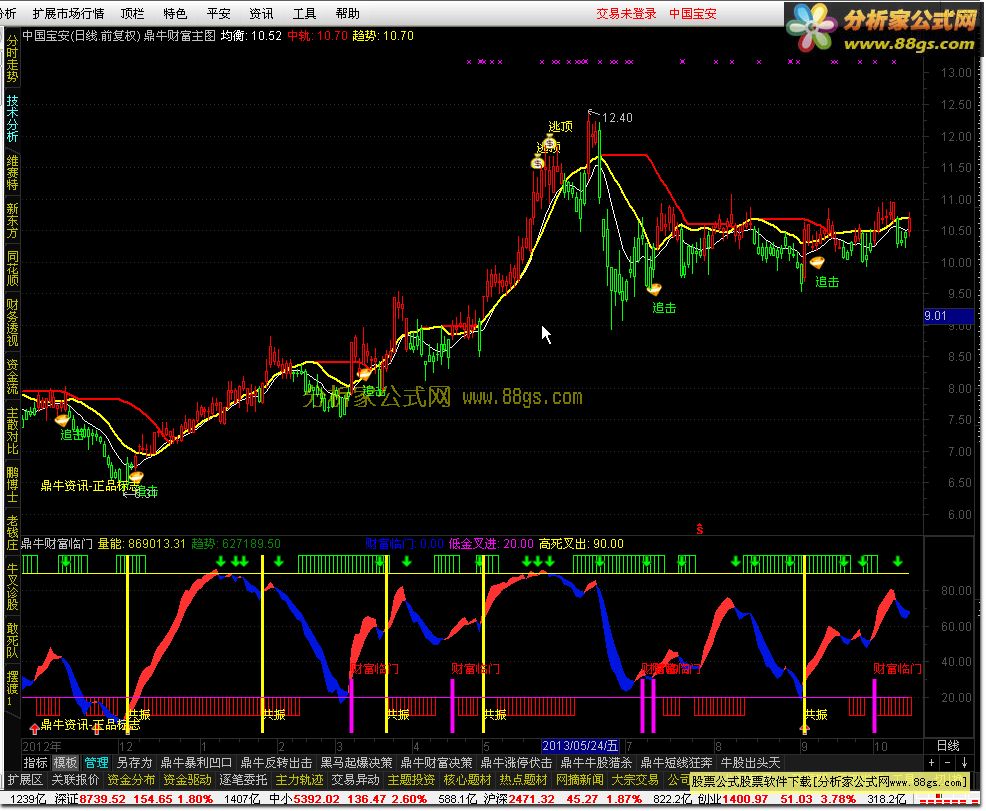Image resolution: width=986 pixels, height=811 pixels.
Task: Click the 追击 diamond marker below the 9.50 dip
Action: (x=654, y=289)
